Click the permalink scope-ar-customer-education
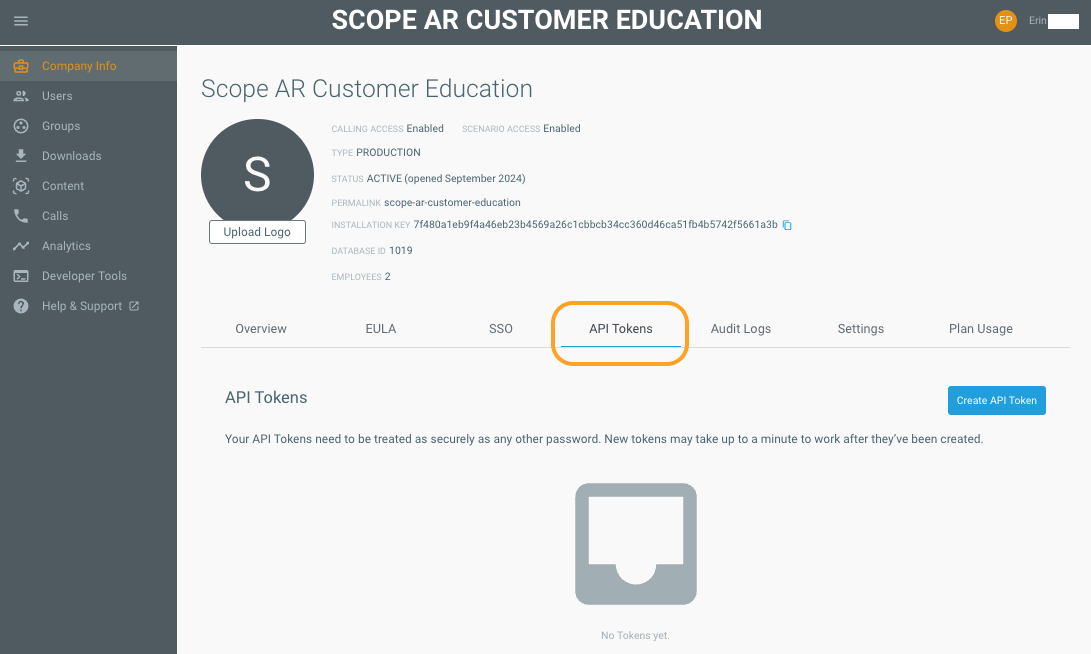The height and width of the screenshot is (654, 1091). click(452, 202)
